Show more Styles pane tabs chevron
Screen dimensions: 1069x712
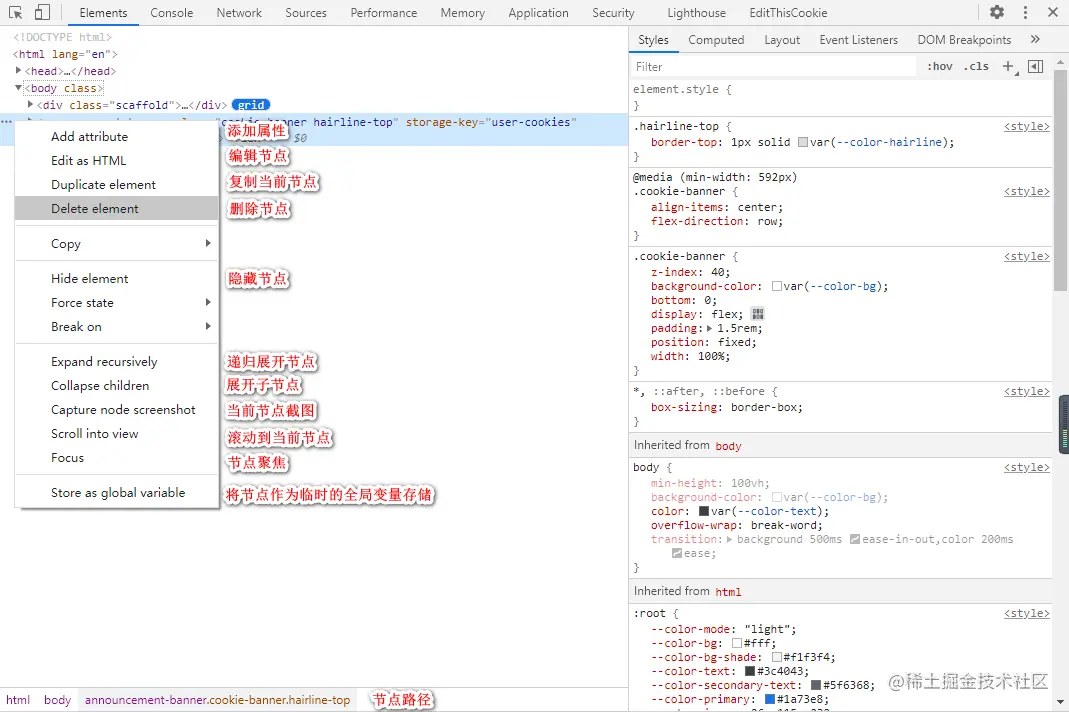coord(1035,40)
